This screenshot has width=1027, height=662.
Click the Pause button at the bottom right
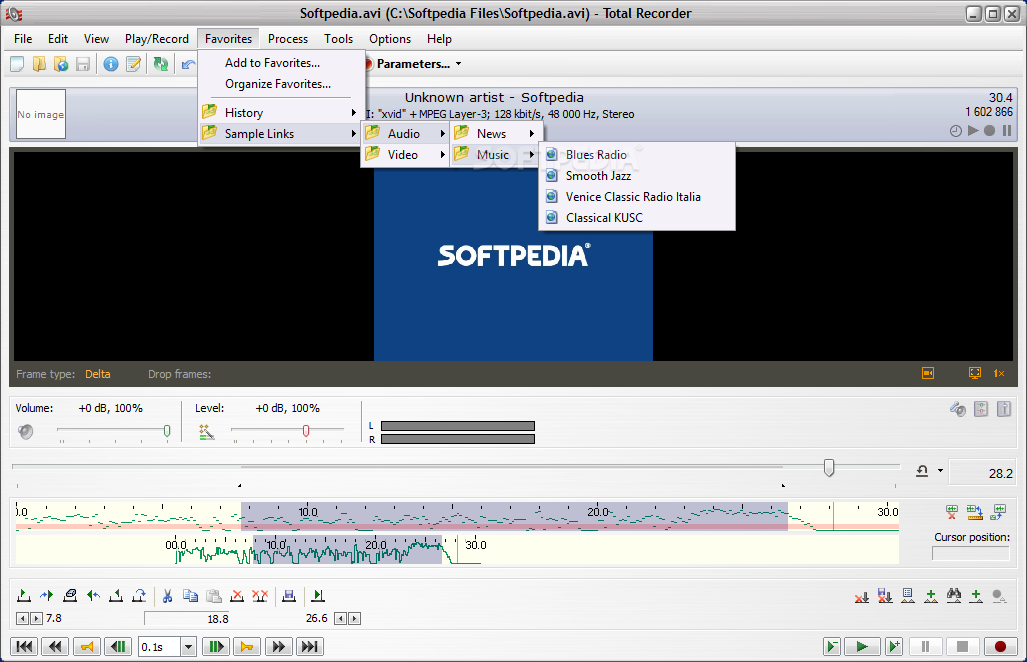click(925, 647)
